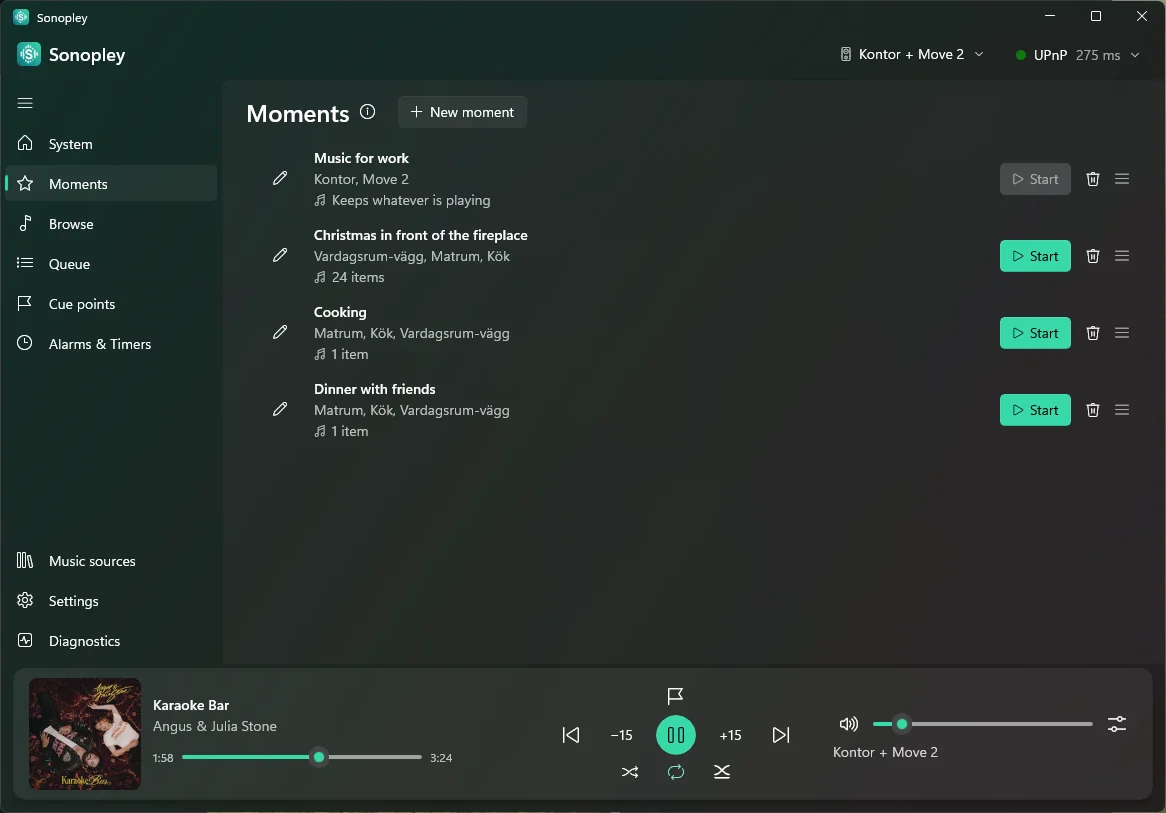The width and height of the screenshot is (1166, 813).
Task: Start the Music for work moment
Action: coord(1035,179)
